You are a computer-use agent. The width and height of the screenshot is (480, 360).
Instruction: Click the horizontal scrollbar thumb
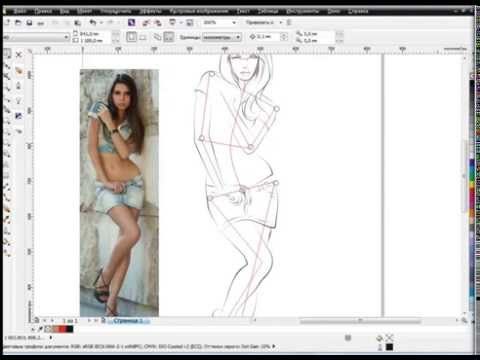click(360, 321)
